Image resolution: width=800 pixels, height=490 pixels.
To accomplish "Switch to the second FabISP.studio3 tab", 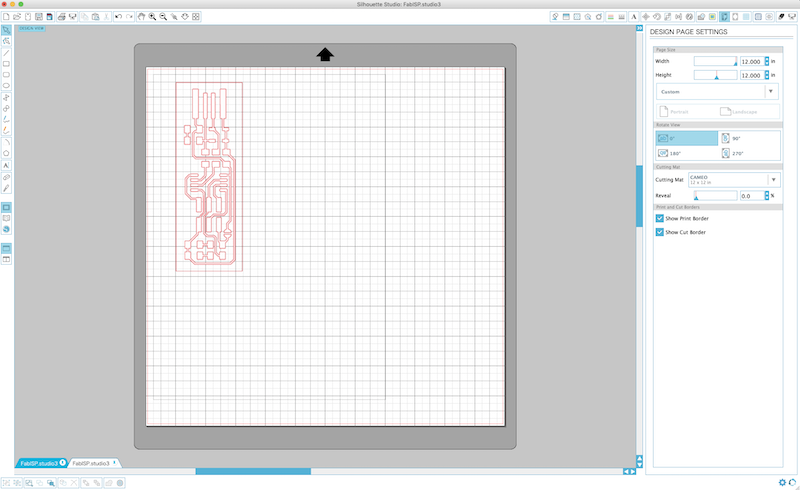I will pyautogui.click(x=94, y=463).
